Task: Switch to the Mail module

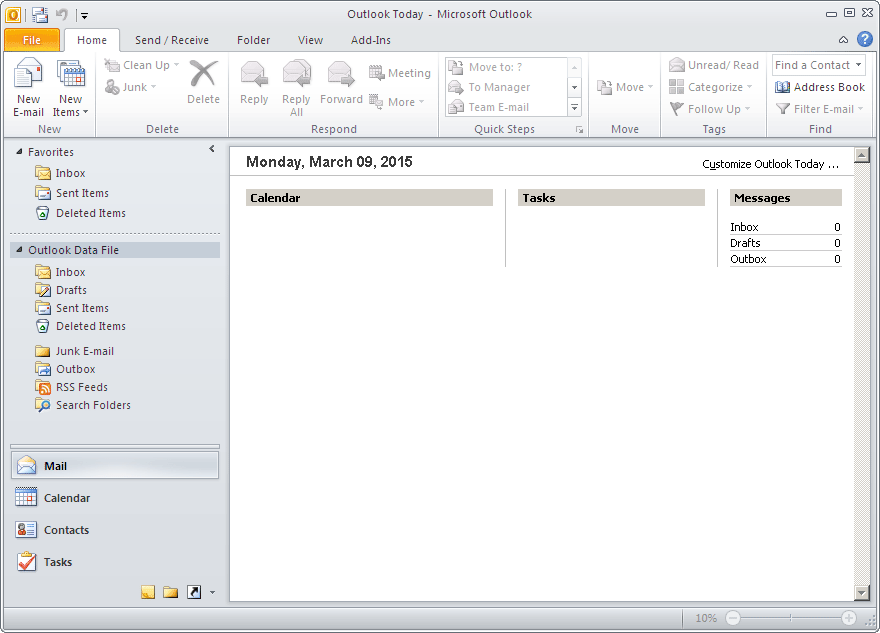Action: 115,466
